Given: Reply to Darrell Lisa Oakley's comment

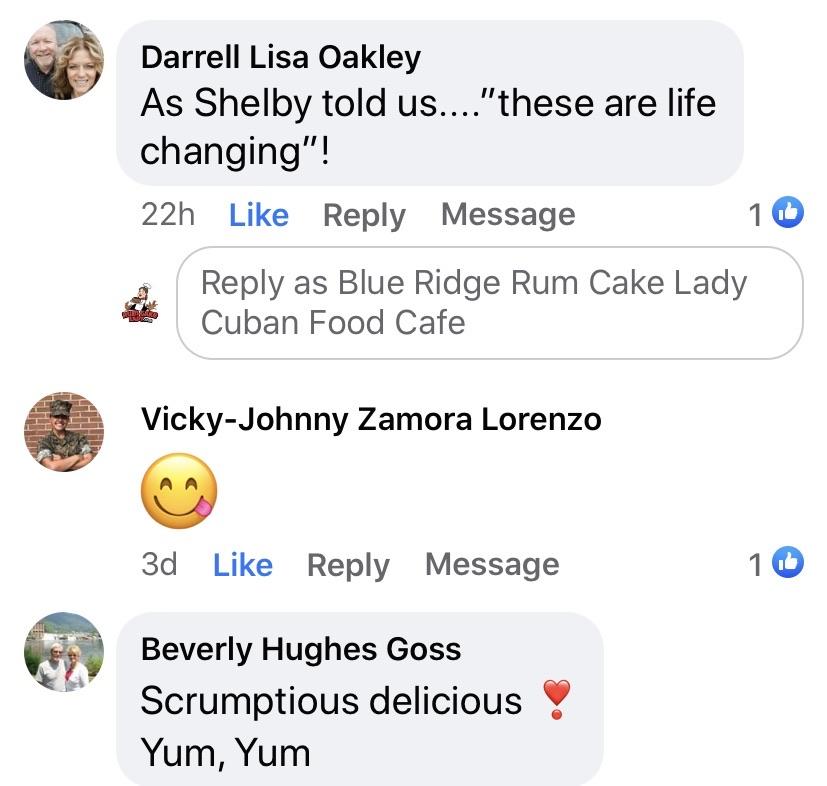Looking at the screenshot, I should pyautogui.click(x=364, y=215).
